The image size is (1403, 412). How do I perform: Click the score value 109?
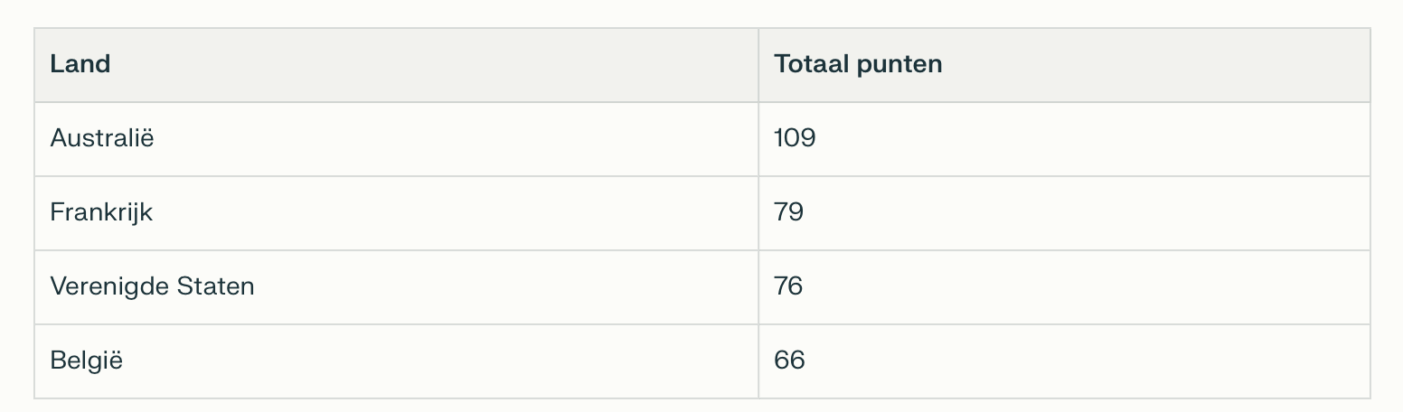(x=794, y=139)
